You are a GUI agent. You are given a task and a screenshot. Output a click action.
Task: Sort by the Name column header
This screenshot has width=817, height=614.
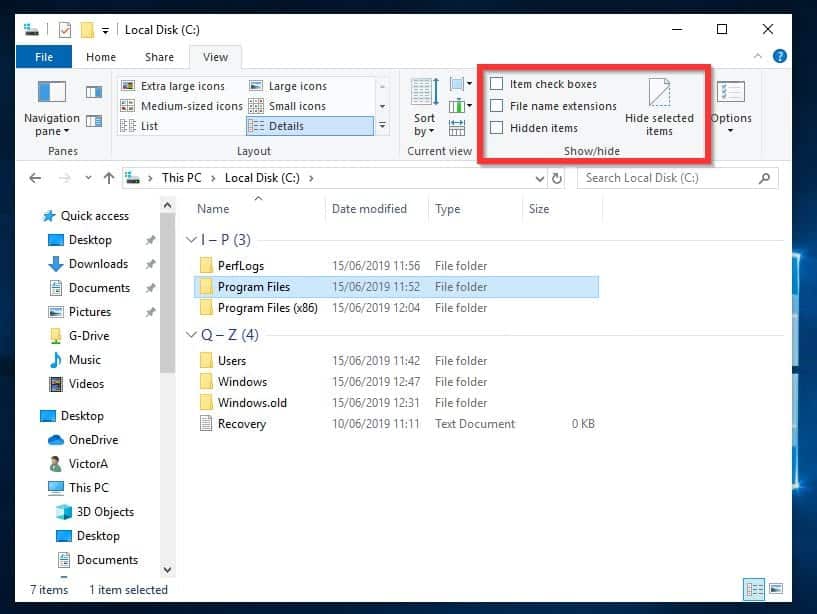213,209
